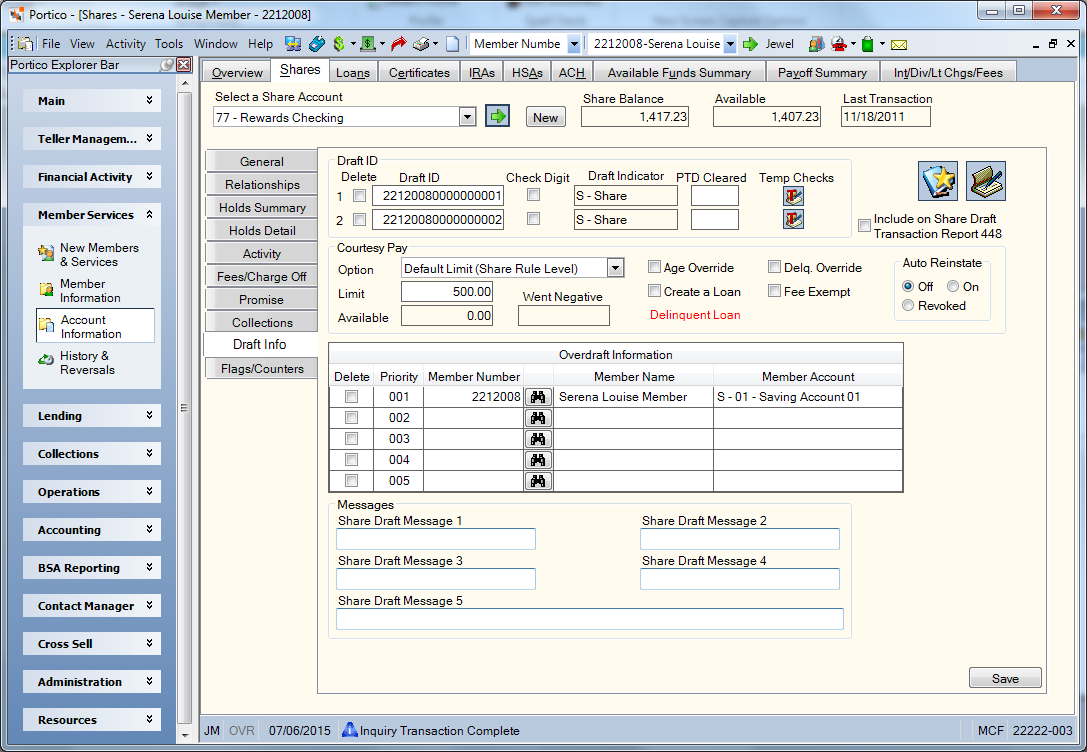The image size is (1087, 752).
Task: Enable Include on Share Draft Transaction Report
Action: tap(864, 225)
